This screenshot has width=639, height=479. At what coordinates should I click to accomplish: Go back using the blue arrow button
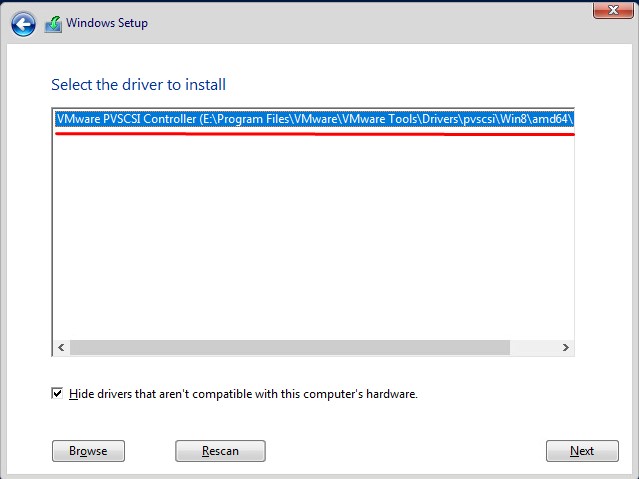pos(23,24)
